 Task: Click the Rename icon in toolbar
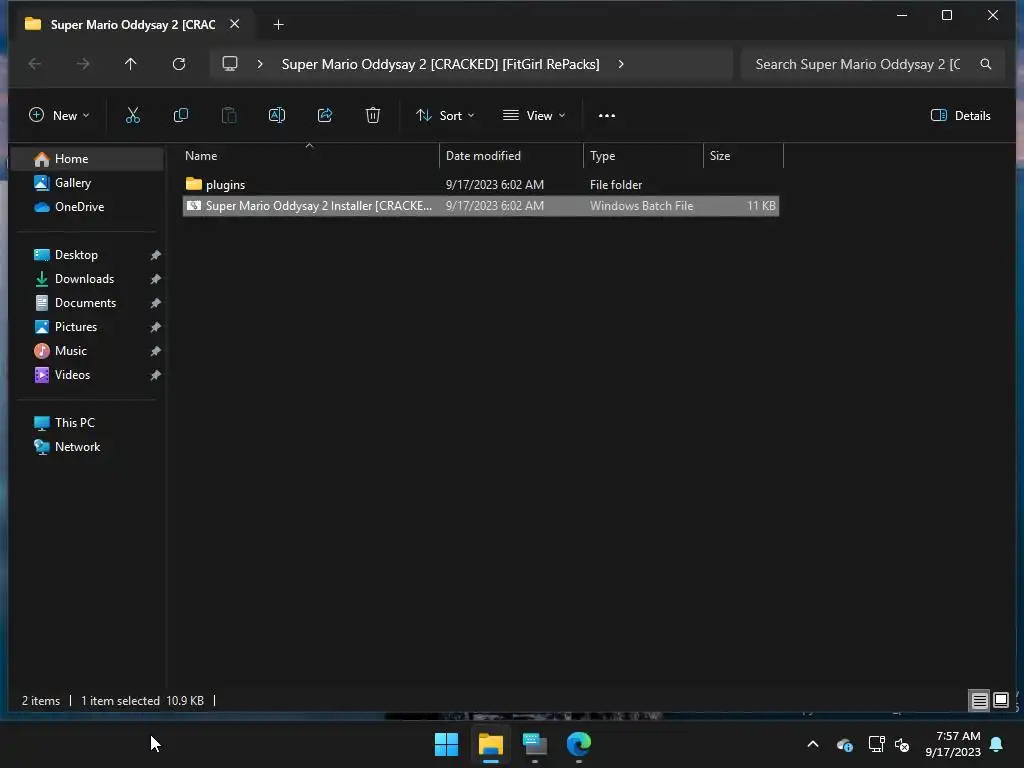pos(277,116)
